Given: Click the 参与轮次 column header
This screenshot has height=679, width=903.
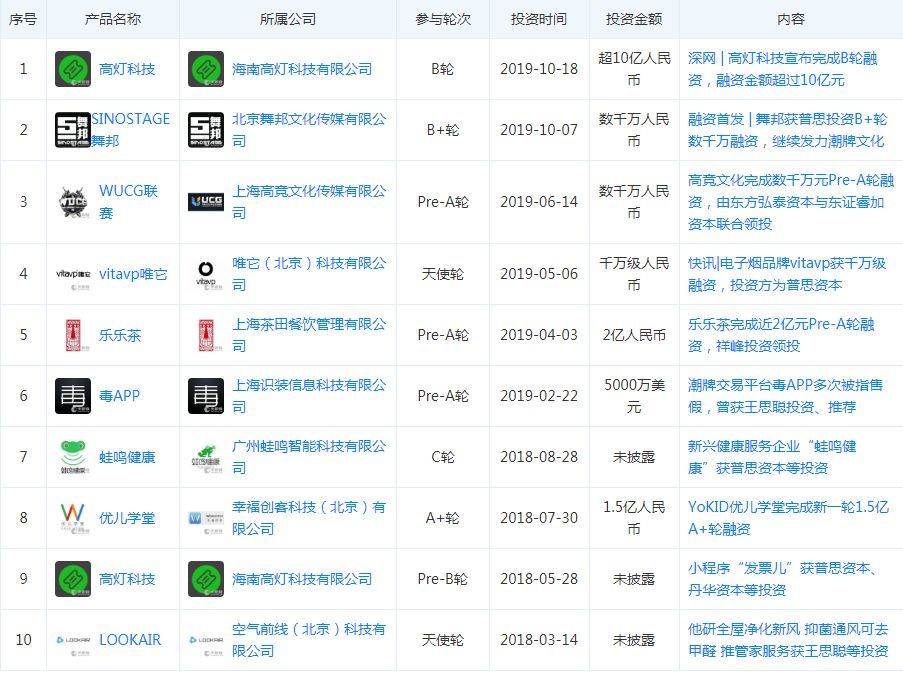Looking at the screenshot, I should click(x=443, y=19).
